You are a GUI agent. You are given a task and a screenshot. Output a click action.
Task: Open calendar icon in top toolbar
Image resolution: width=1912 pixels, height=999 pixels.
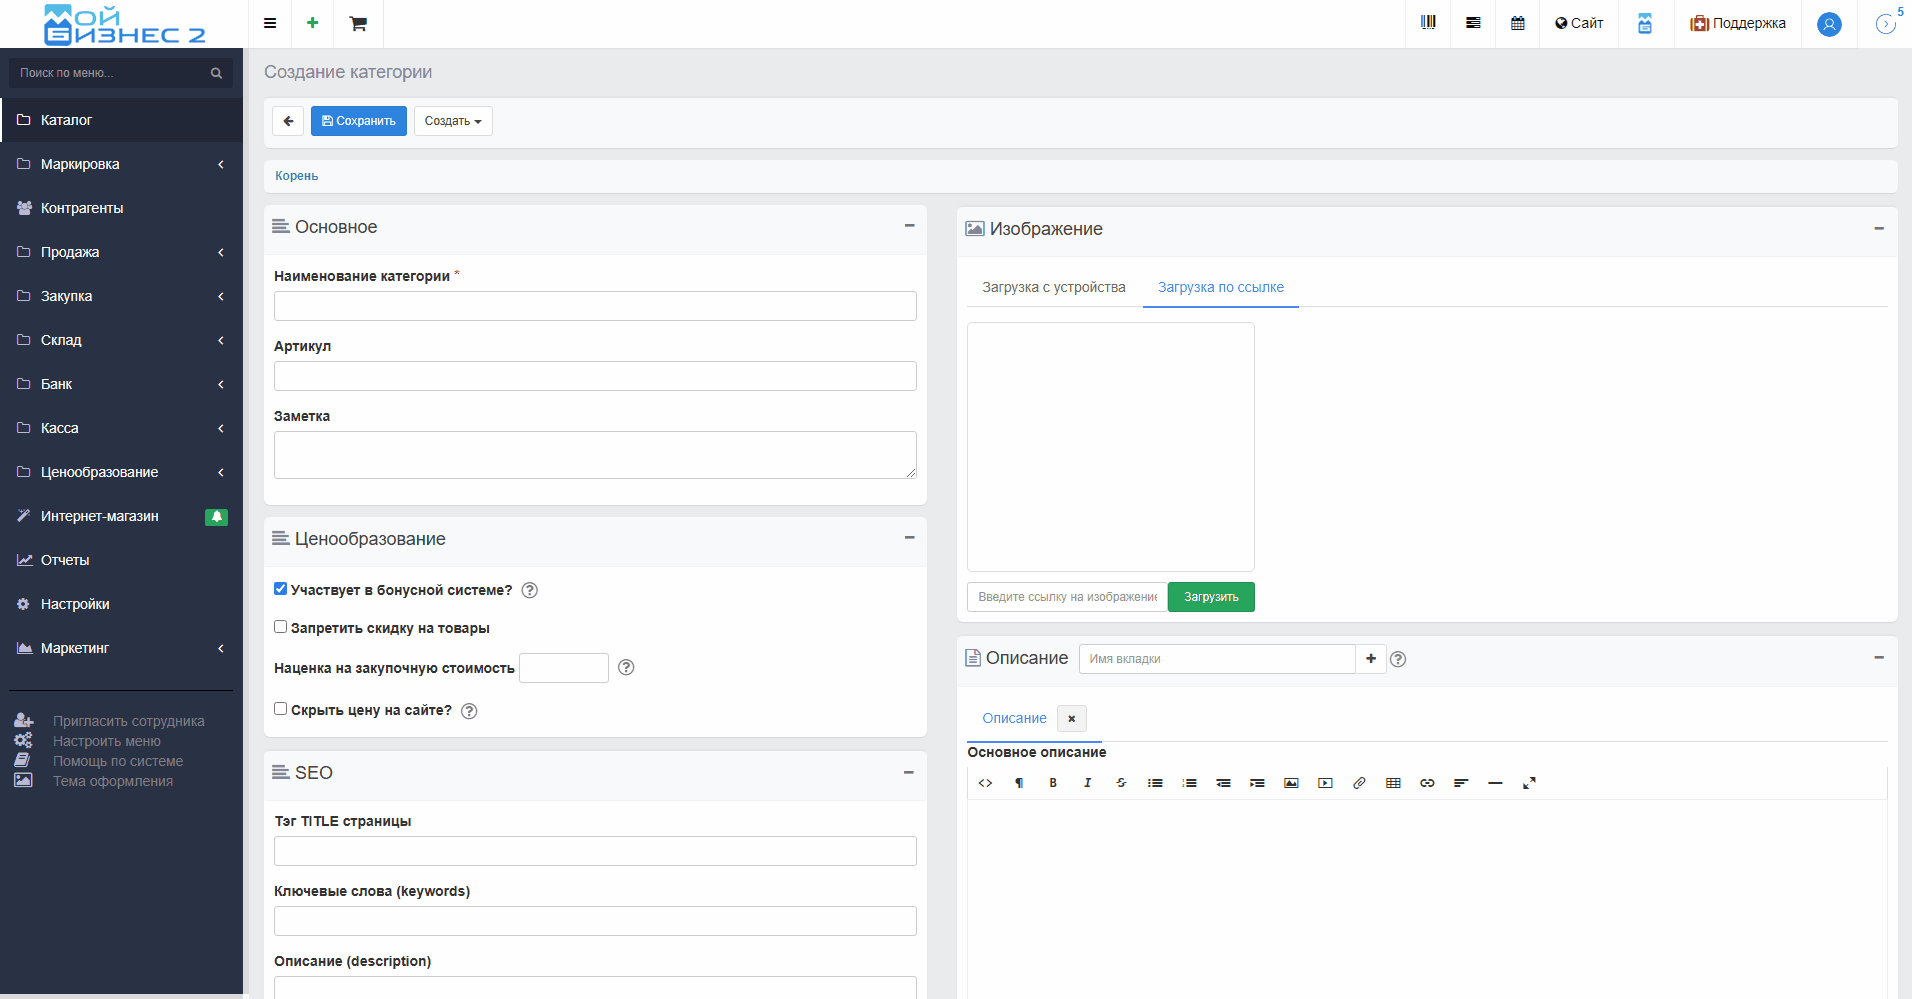click(x=1518, y=23)
